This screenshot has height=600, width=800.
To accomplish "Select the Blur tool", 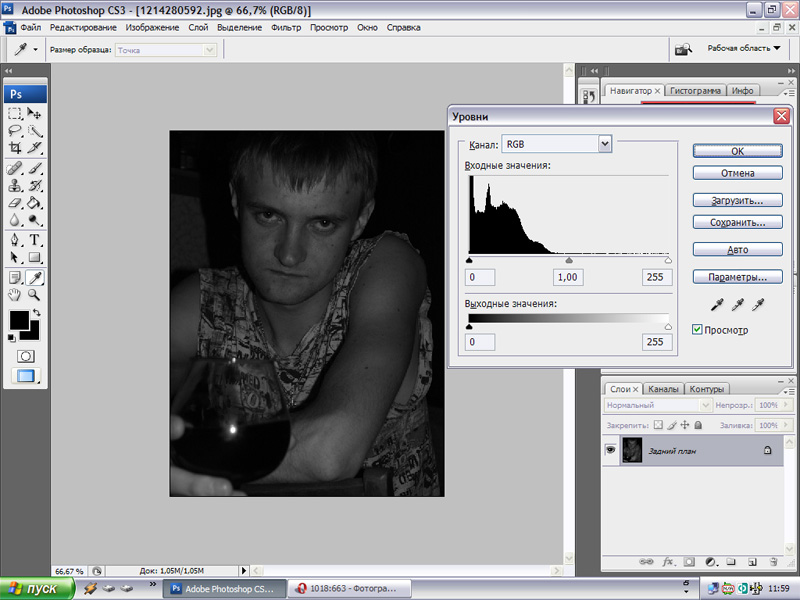I will 15,220.
